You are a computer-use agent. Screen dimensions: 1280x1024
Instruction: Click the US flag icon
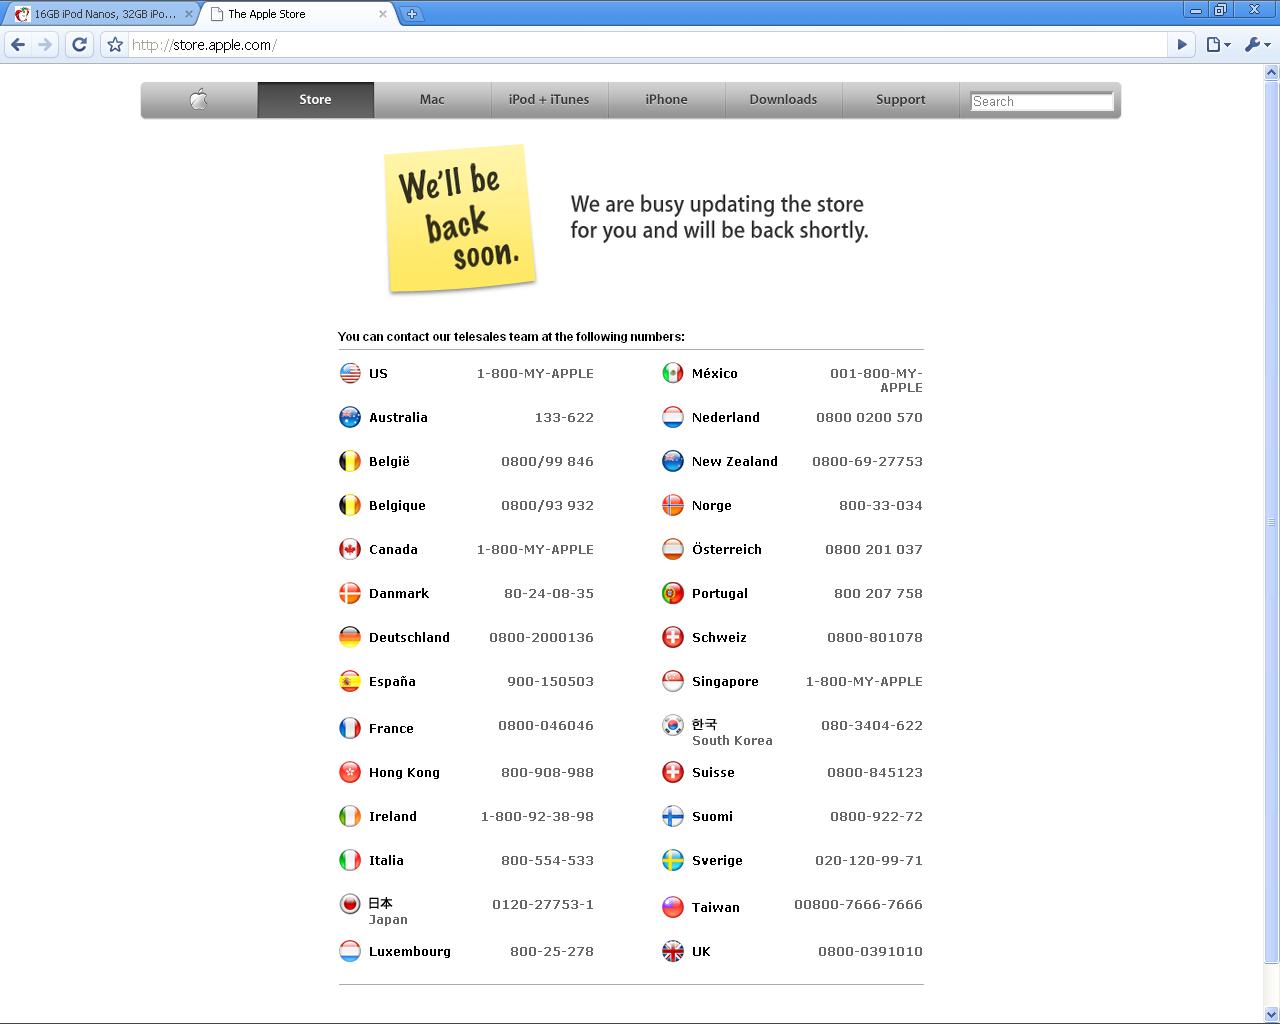(x=350, y=373)
